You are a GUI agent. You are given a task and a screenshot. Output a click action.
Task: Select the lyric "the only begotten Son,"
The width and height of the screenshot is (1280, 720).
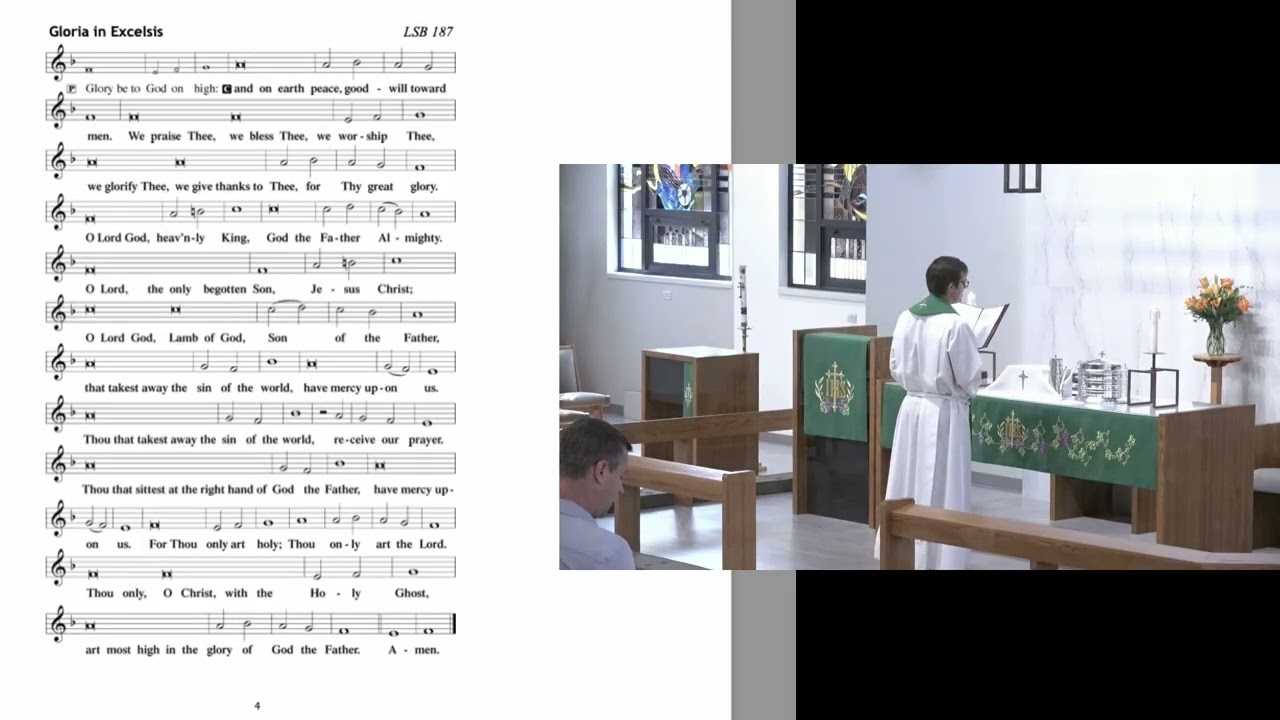click(x=210, y=289)
